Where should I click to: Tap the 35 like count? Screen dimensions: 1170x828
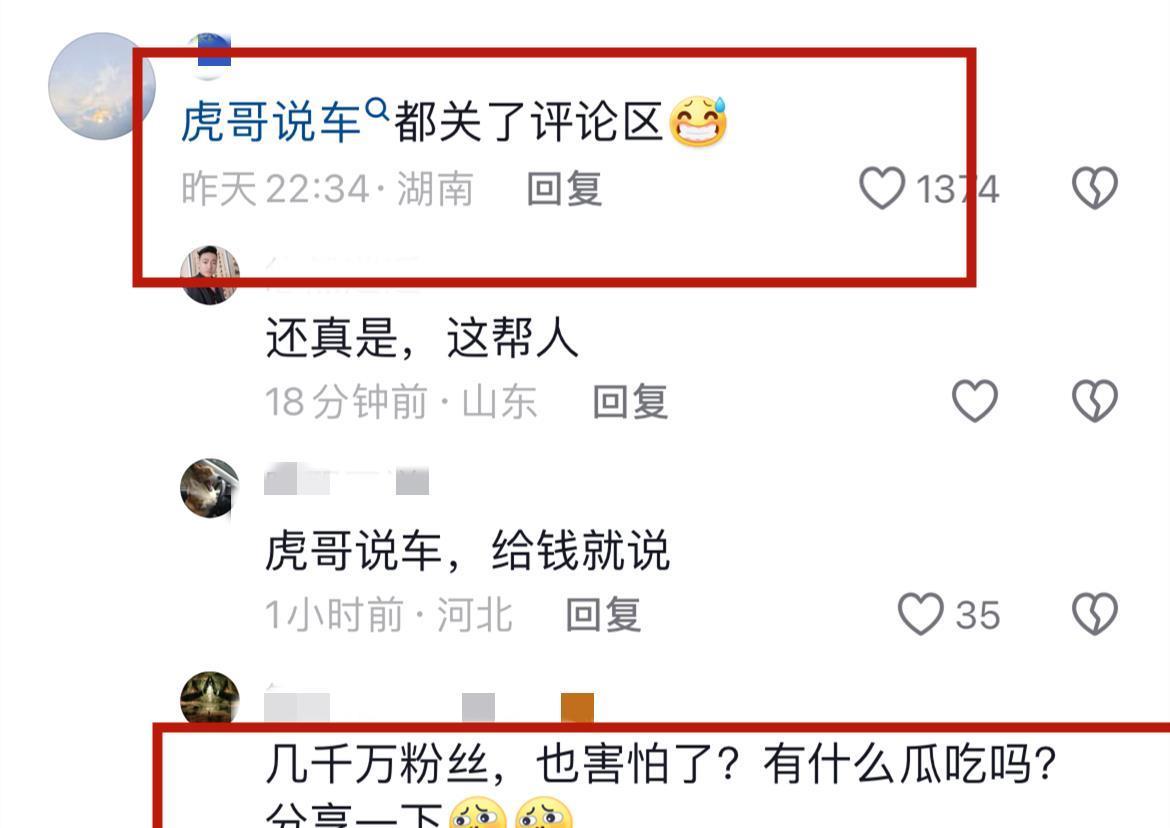point(977,615)
